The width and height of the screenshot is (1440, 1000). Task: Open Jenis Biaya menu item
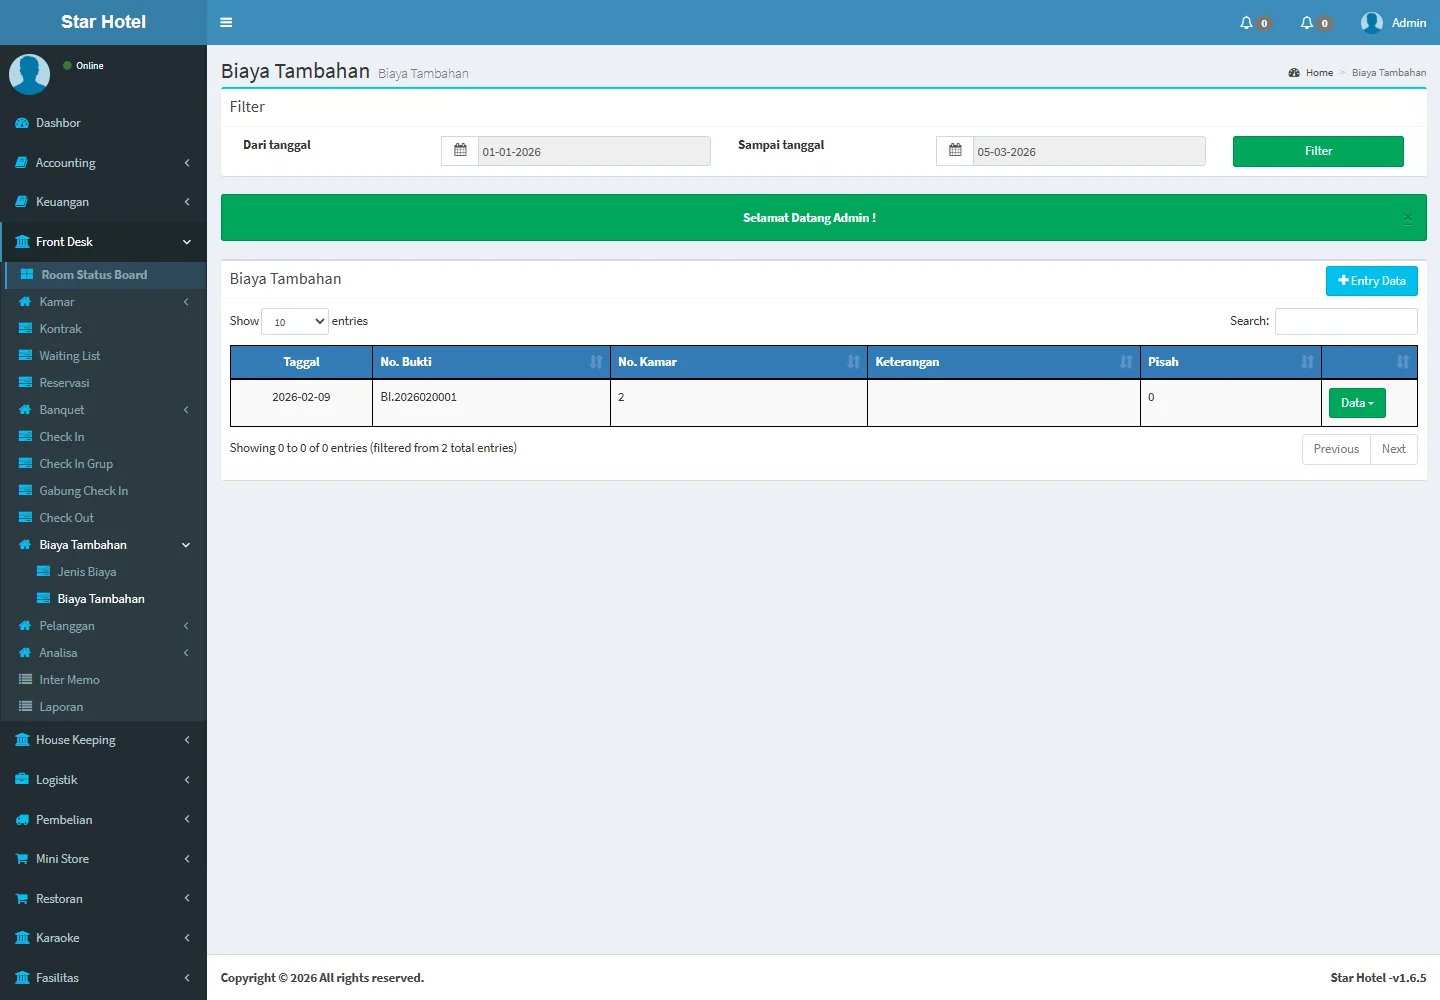pos(87,572)
